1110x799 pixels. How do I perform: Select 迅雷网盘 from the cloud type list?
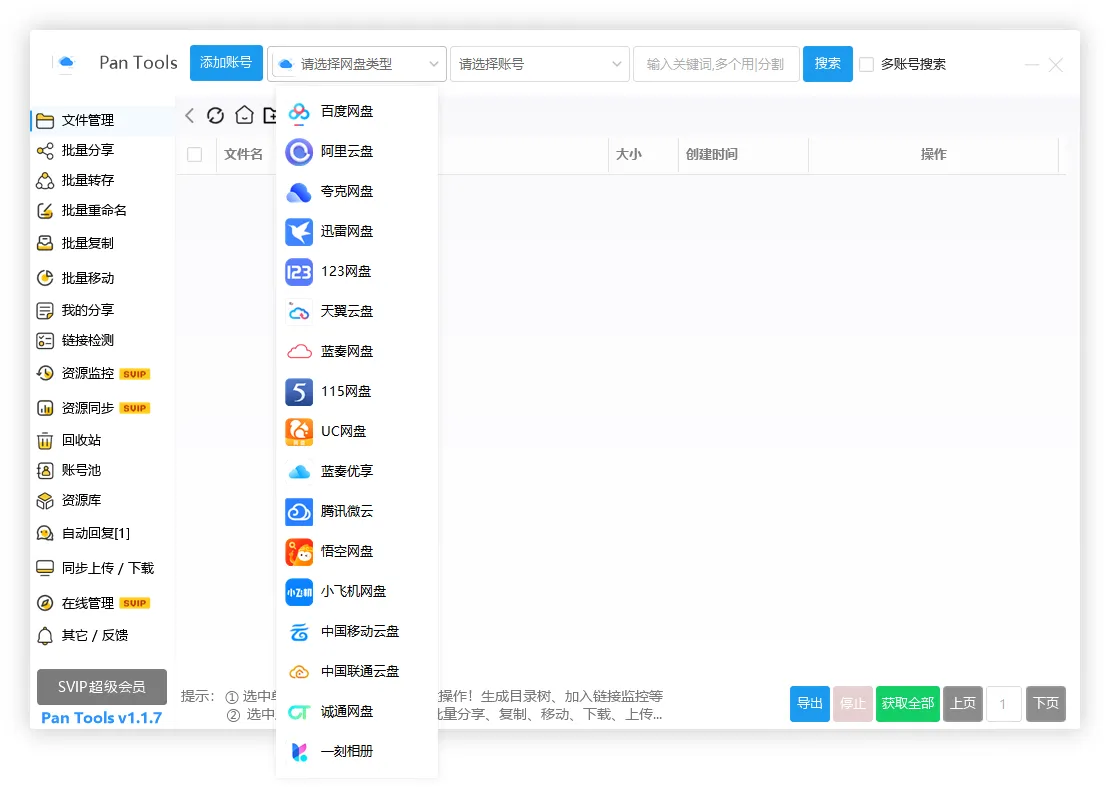(x=340, y=232)
